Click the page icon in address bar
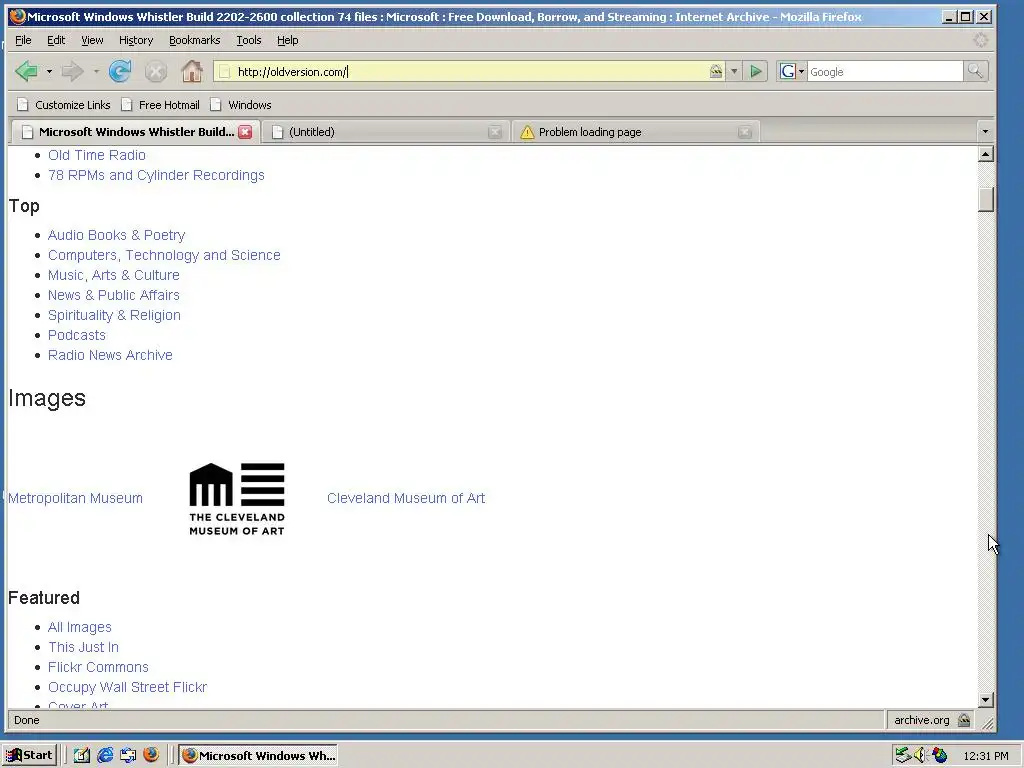 coord(225,72)
